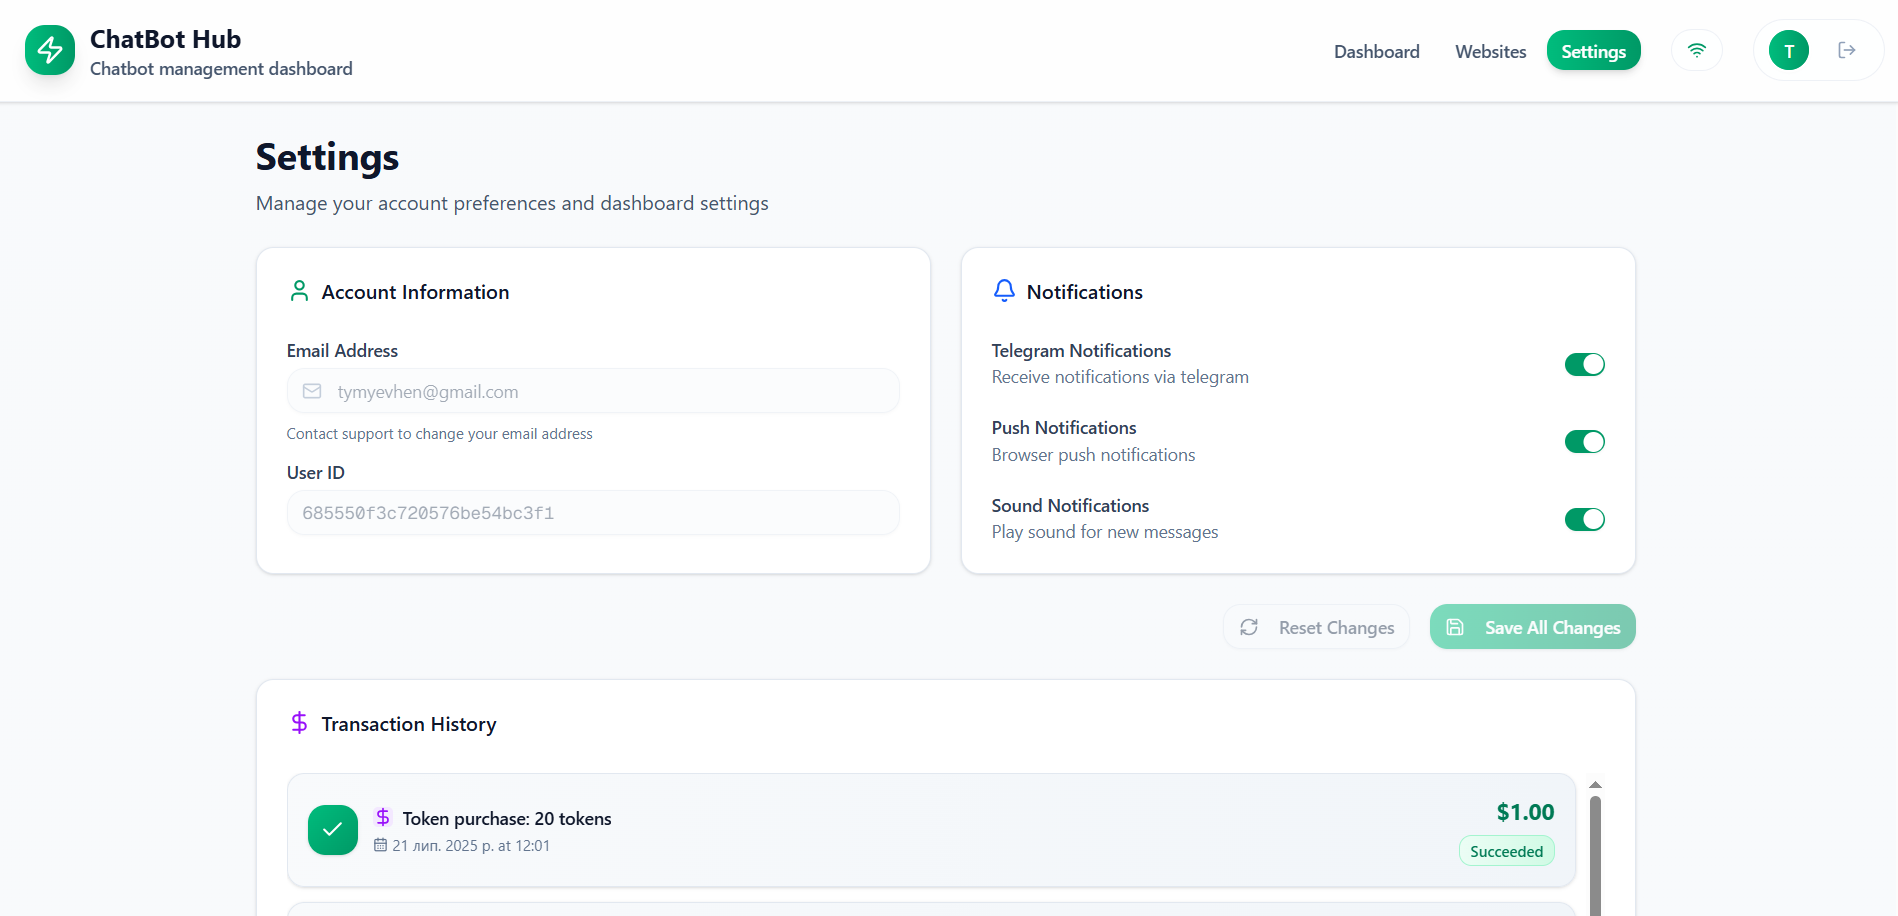Click the dollar icon beside token purchase entry
1898x916 pixels.
click(x=383, y=817)
